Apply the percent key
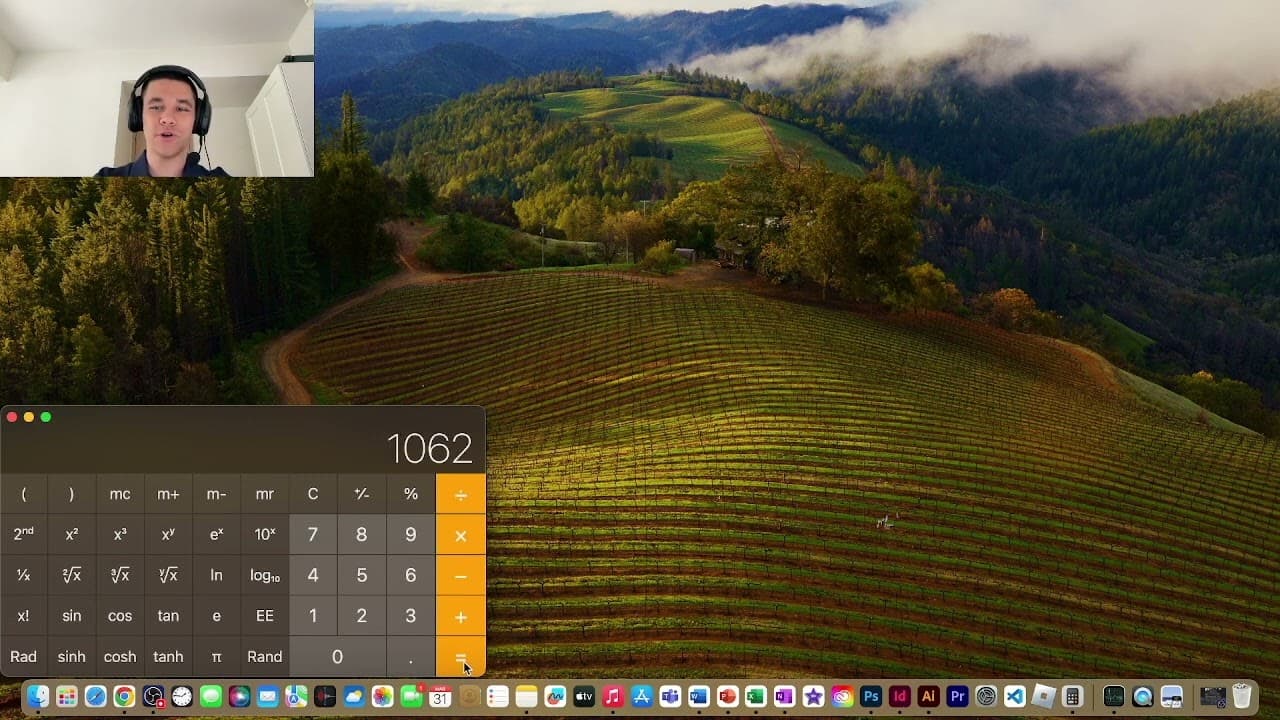 tap(411, 494)
